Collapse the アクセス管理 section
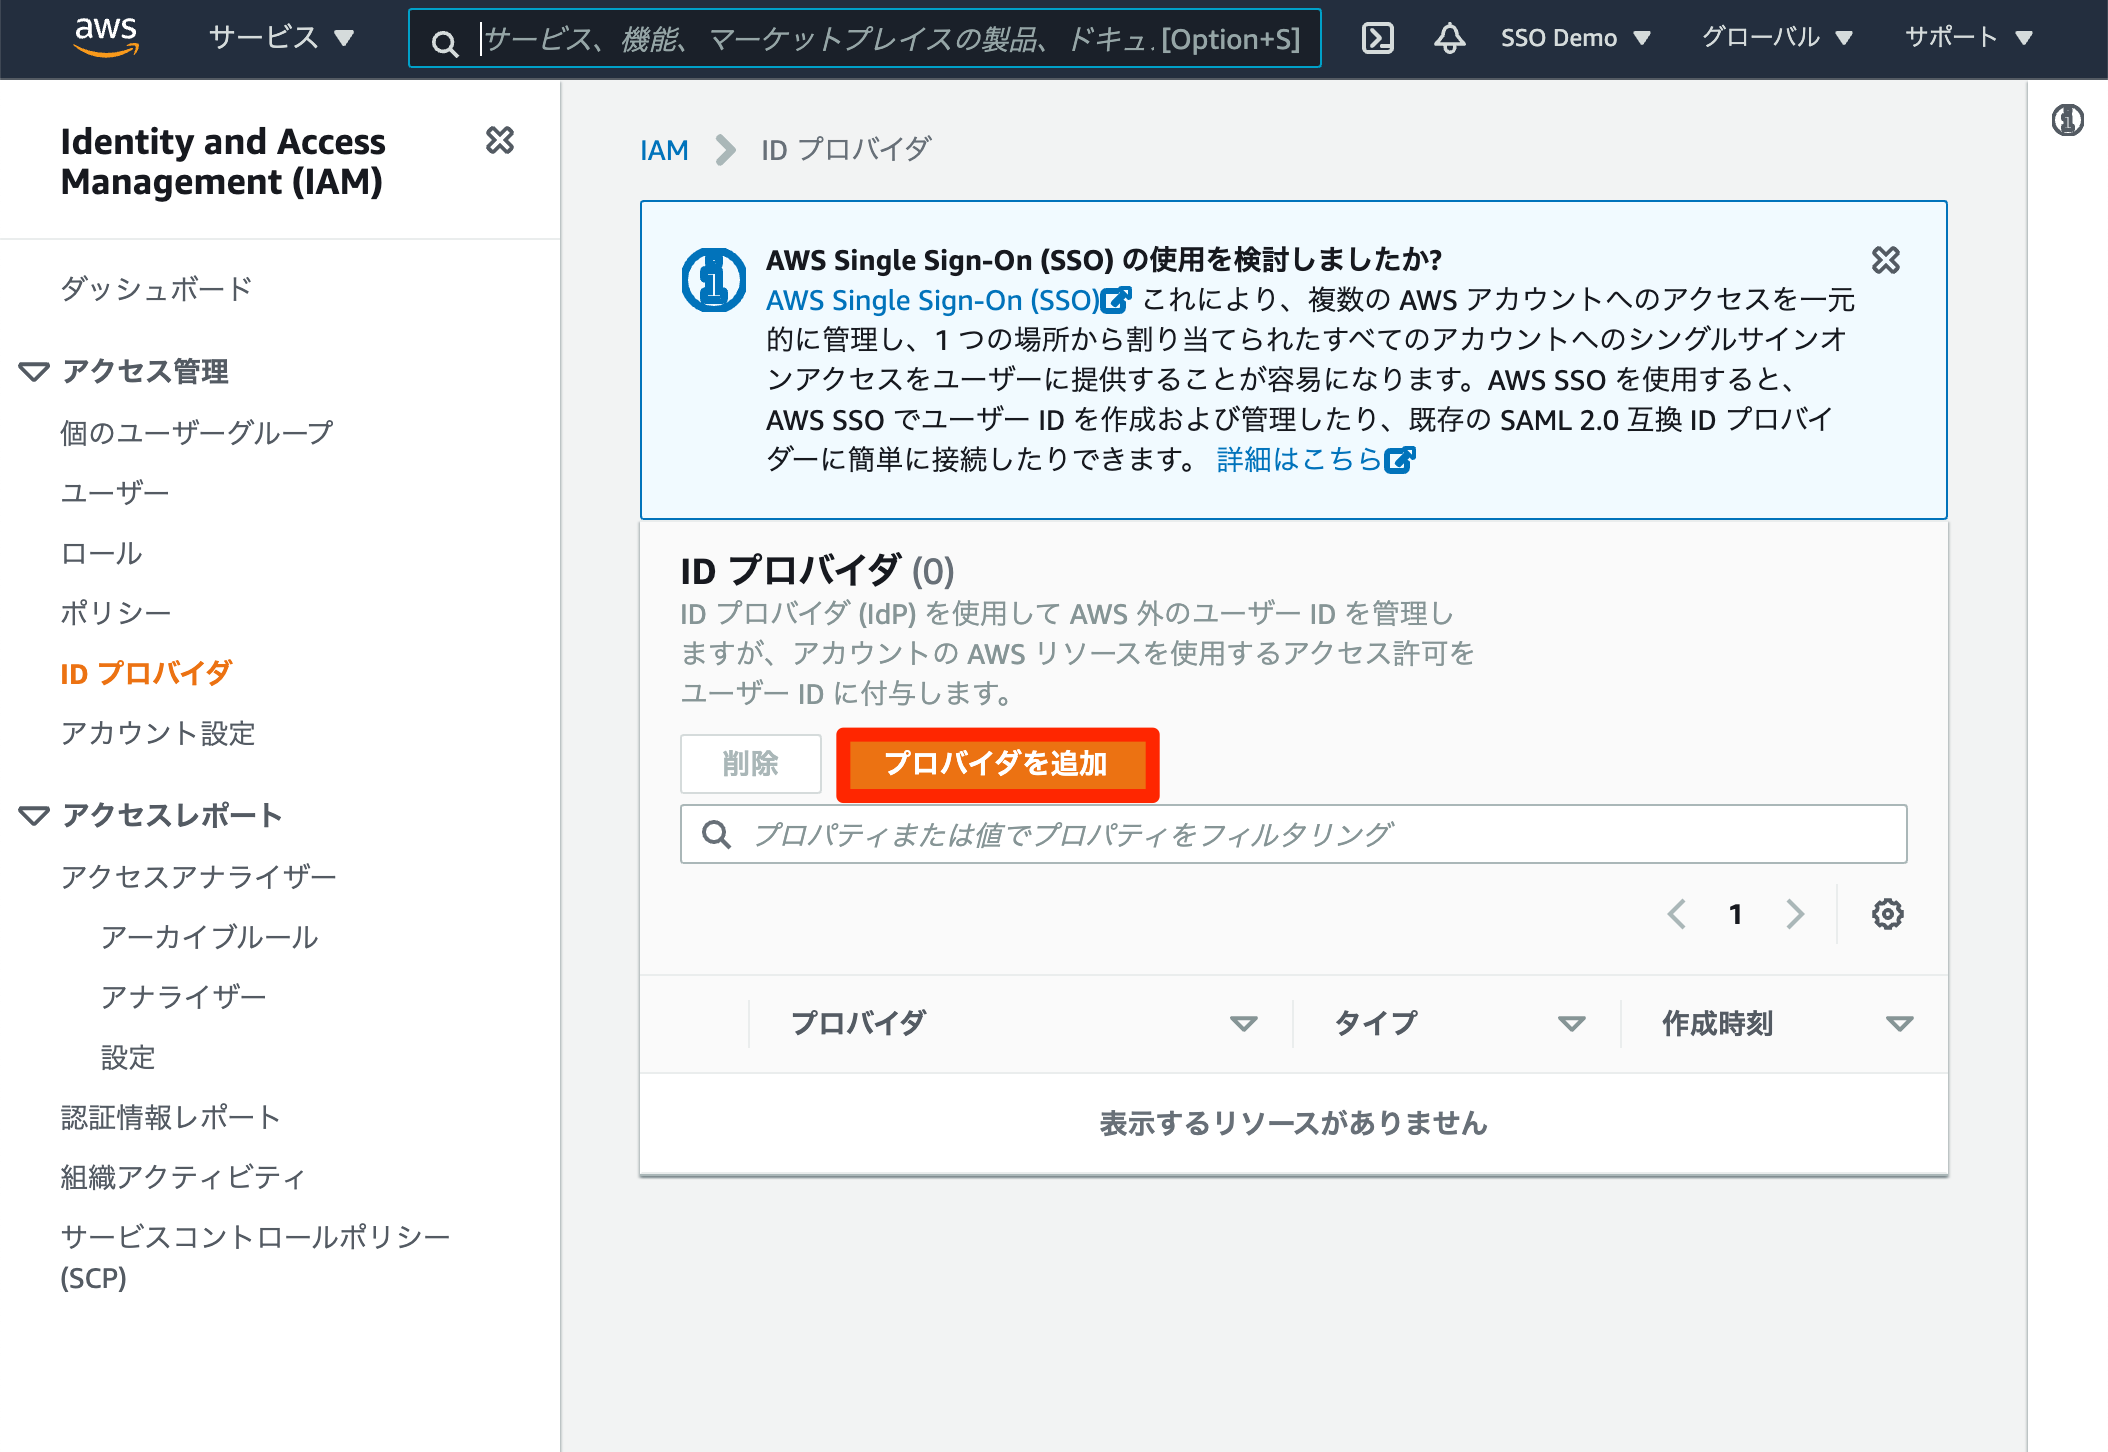Screen dimensions: 2108x1452 [x=33, y=372]
